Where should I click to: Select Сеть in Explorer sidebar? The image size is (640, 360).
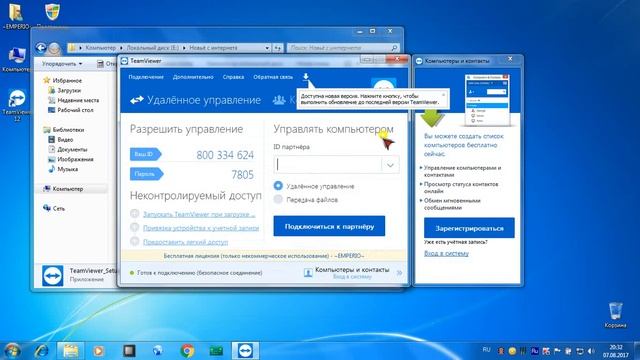click(x=58, y=208)
